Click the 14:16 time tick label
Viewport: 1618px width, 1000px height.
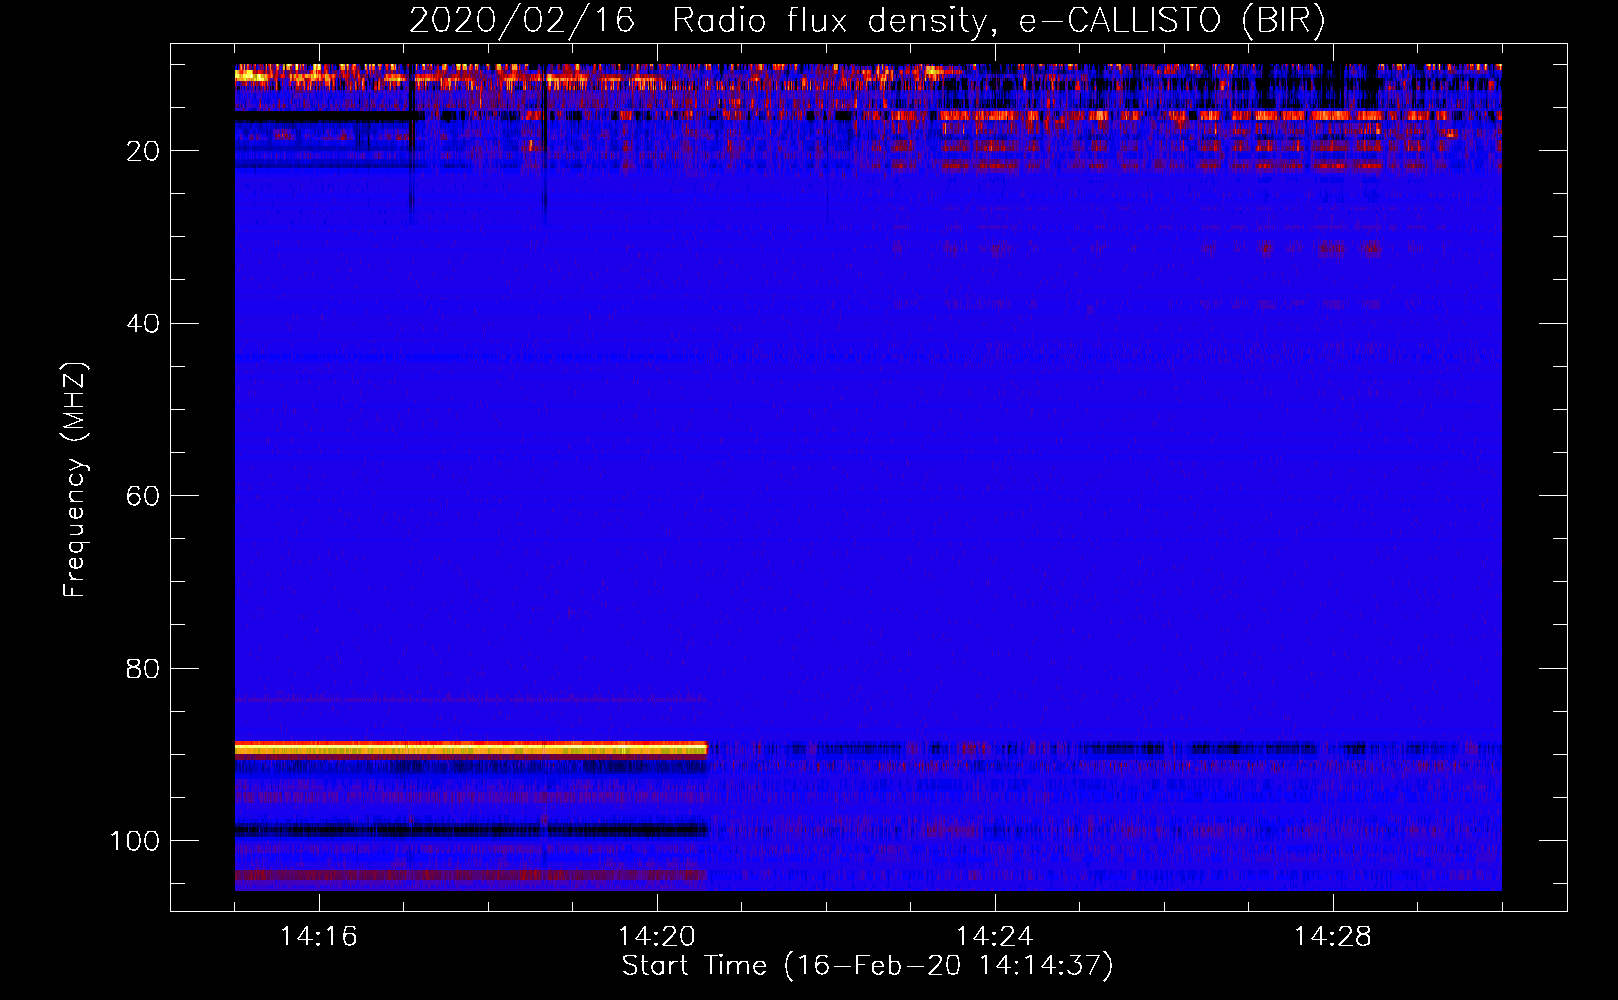click(319, 937)
